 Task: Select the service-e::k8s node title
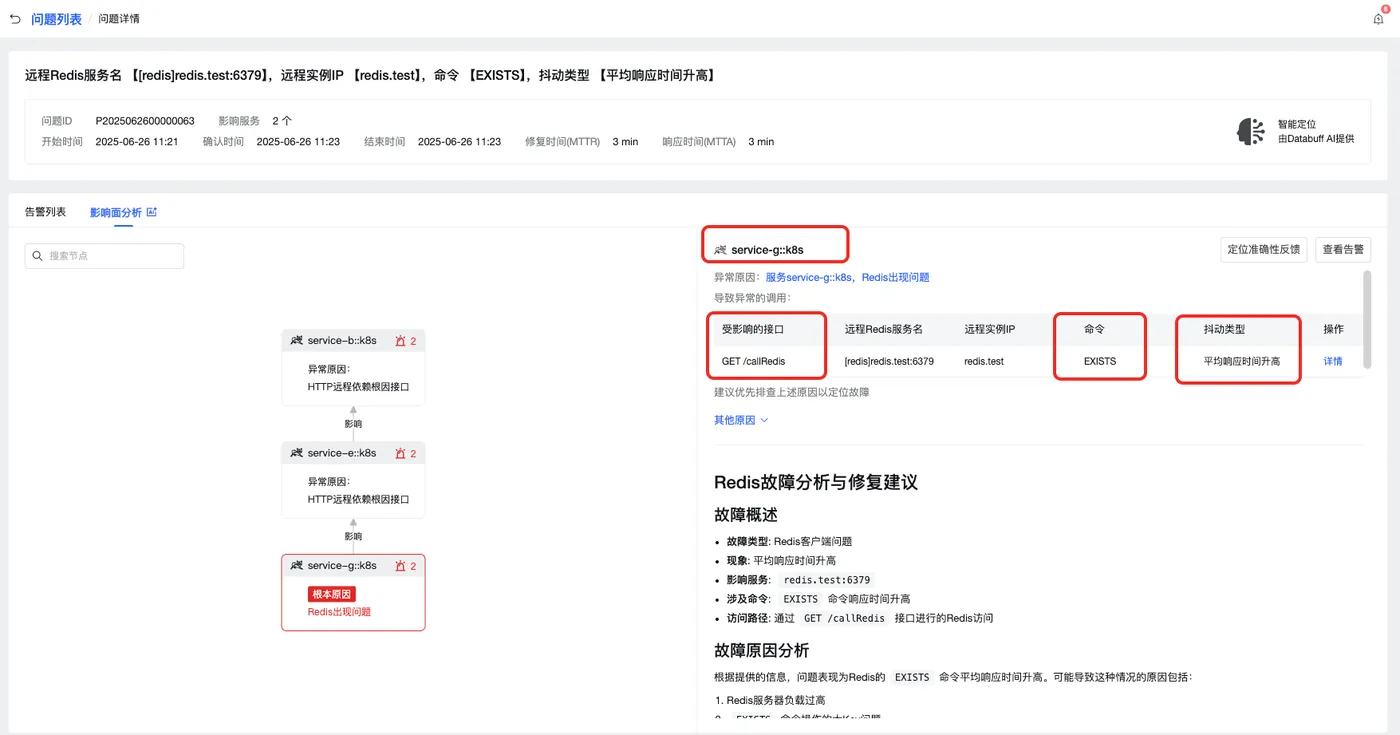[342, 453]
